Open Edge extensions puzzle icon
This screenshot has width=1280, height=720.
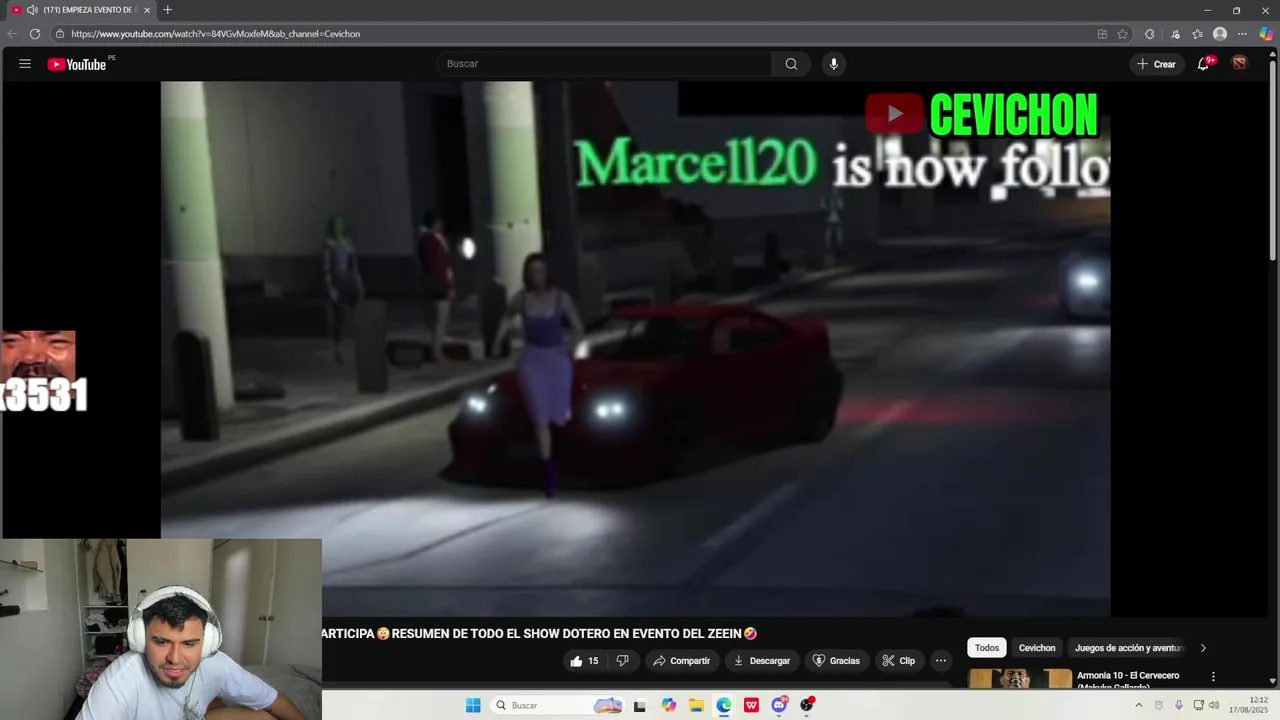(1150, 34)
